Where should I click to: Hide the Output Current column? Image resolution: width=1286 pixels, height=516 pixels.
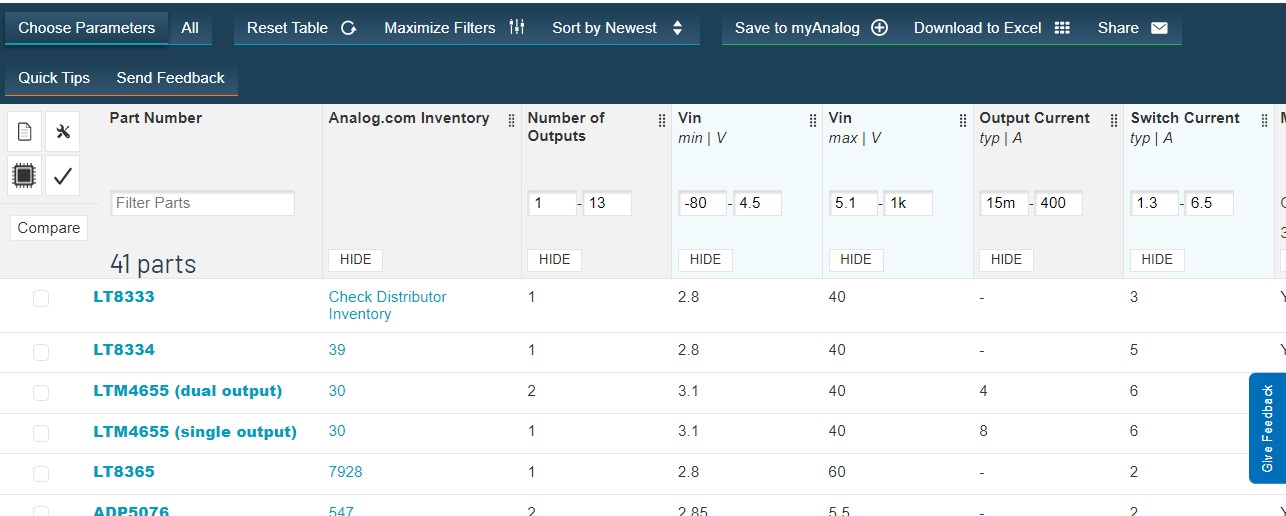coord(1006,259)
